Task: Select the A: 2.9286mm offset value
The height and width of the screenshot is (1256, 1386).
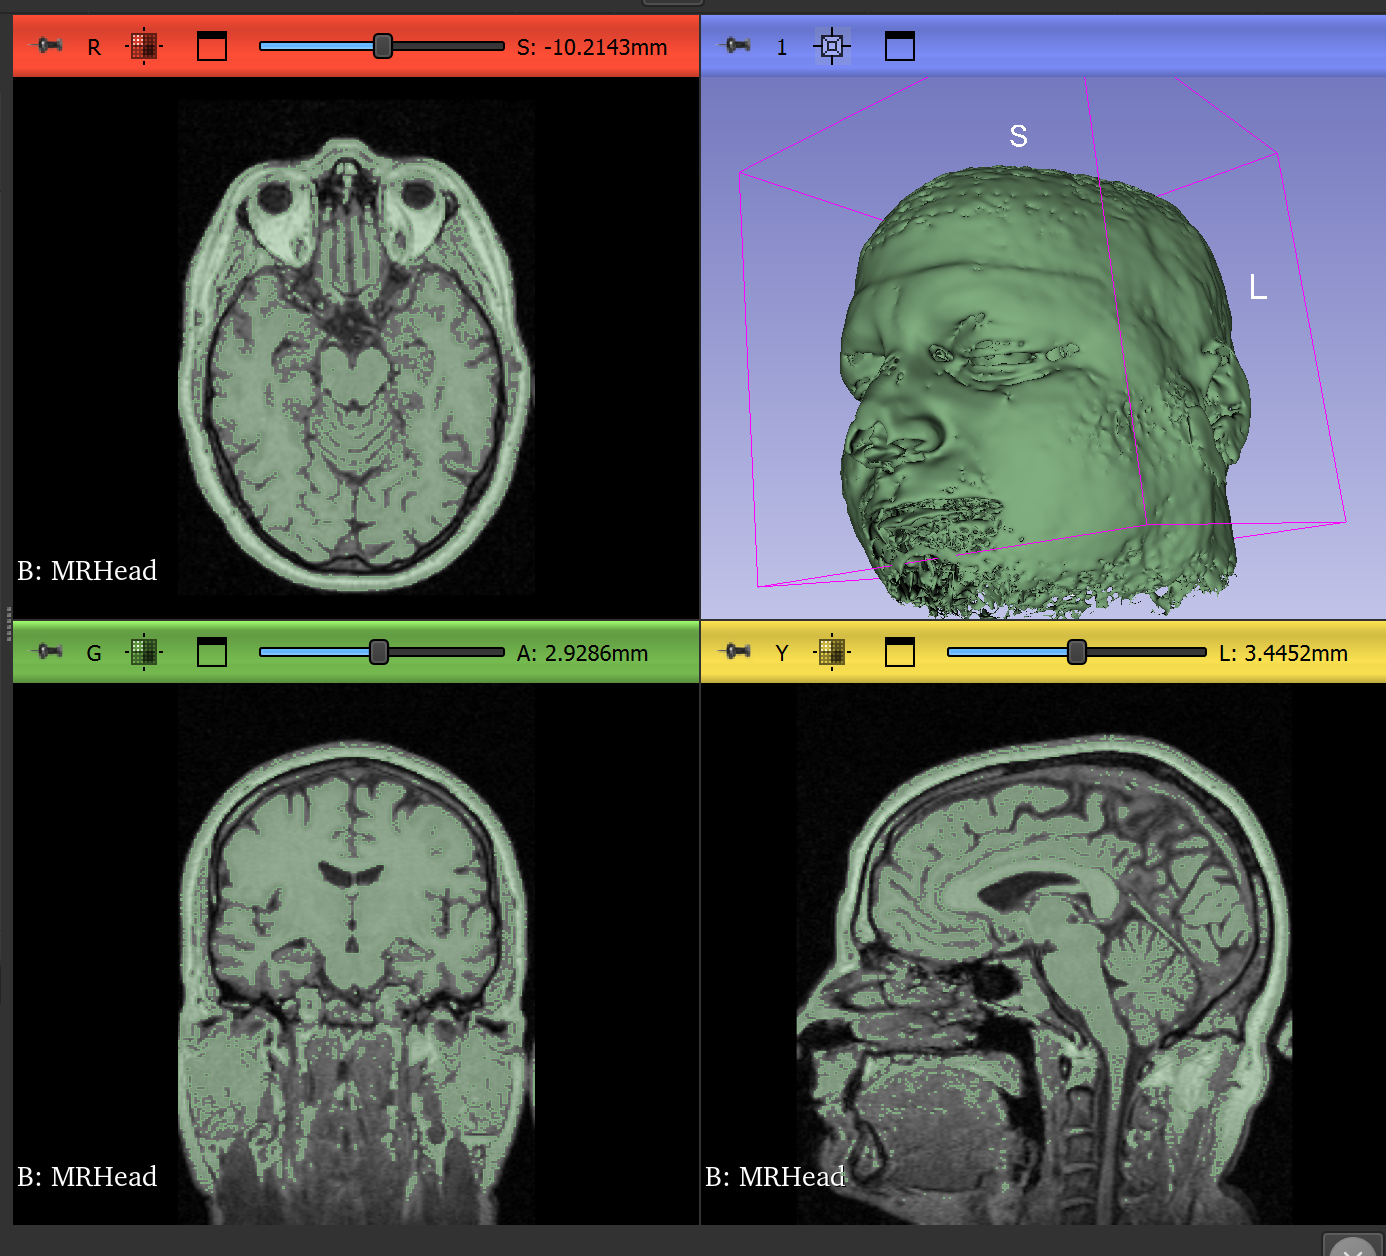Action: click(x=582, y=653)
